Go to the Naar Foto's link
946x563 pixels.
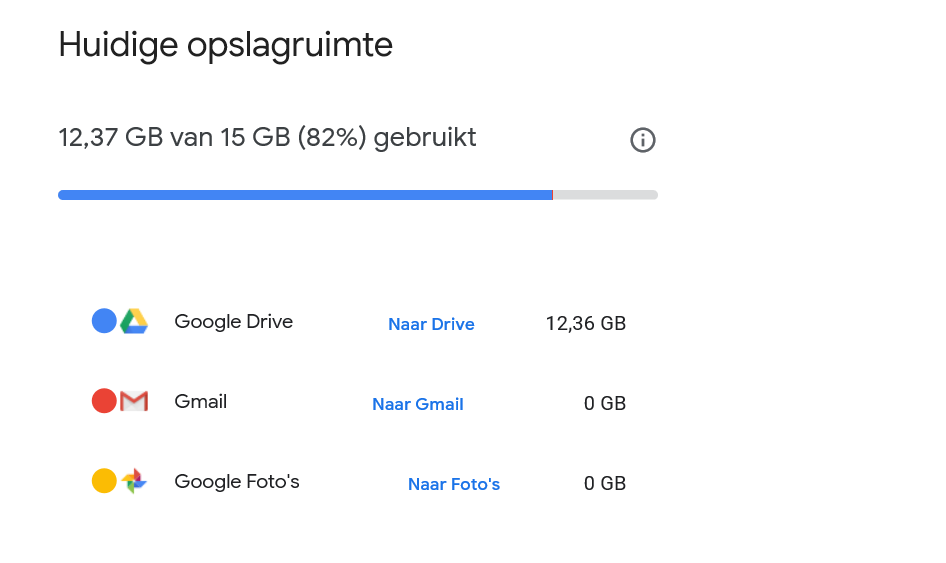click(454, 484)
